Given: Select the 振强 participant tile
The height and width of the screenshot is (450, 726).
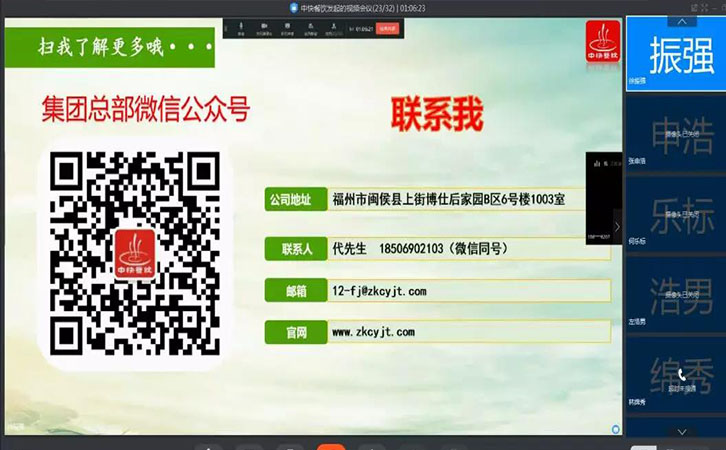Looking at the screenshot, I should [x=676, y=53].
